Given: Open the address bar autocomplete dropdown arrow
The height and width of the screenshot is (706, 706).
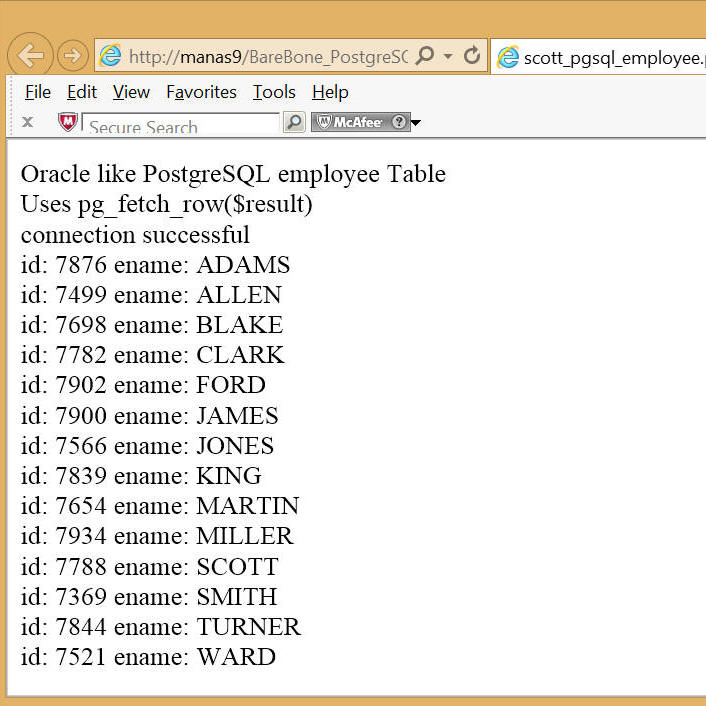Looking at the screenshot, I should coord(448,56).
